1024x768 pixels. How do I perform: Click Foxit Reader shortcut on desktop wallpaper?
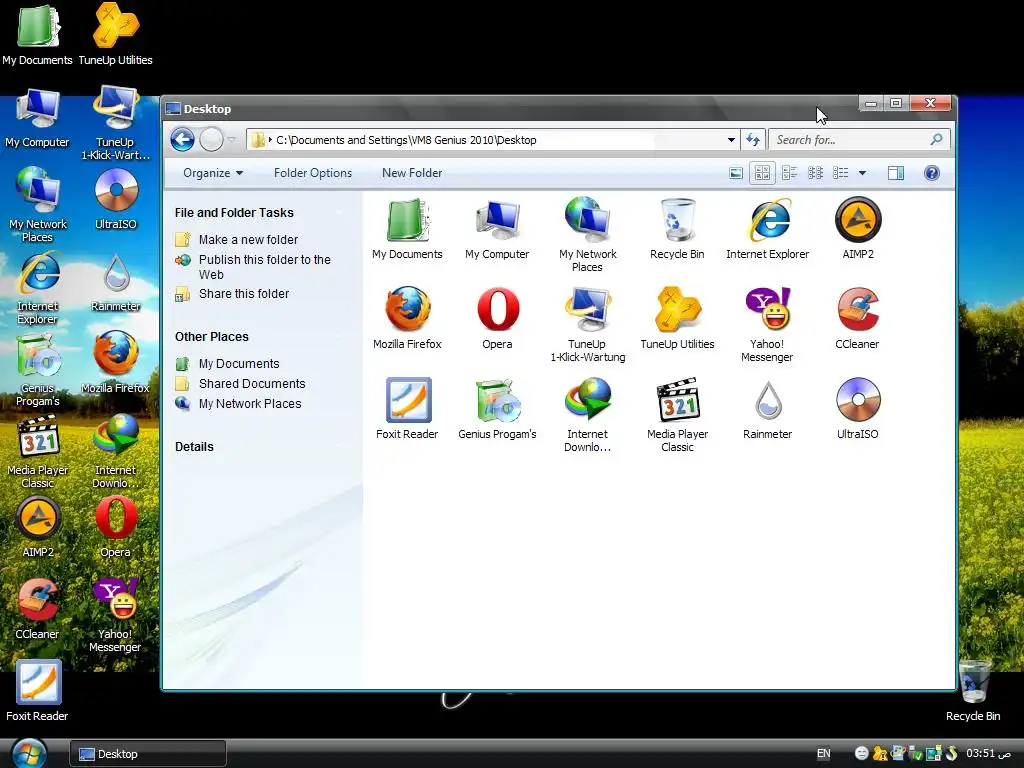[x=37, y=691]
